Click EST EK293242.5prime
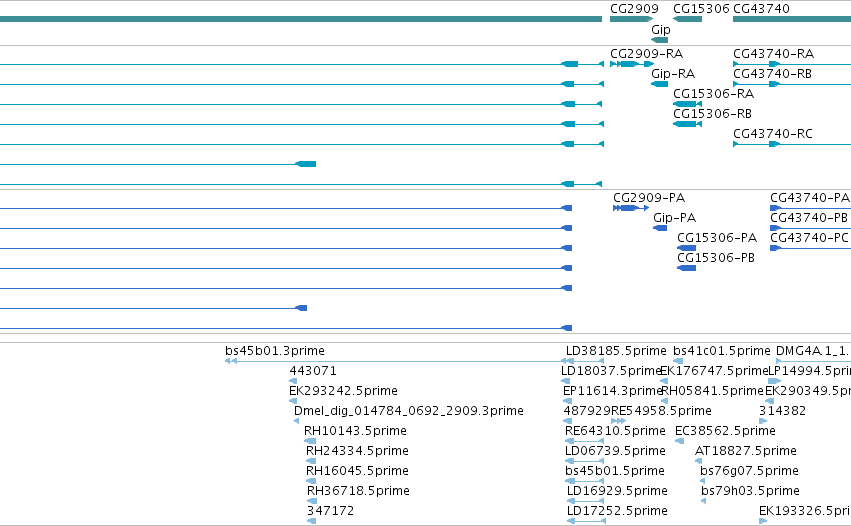851x526 pixels. [x=343, y=391]
